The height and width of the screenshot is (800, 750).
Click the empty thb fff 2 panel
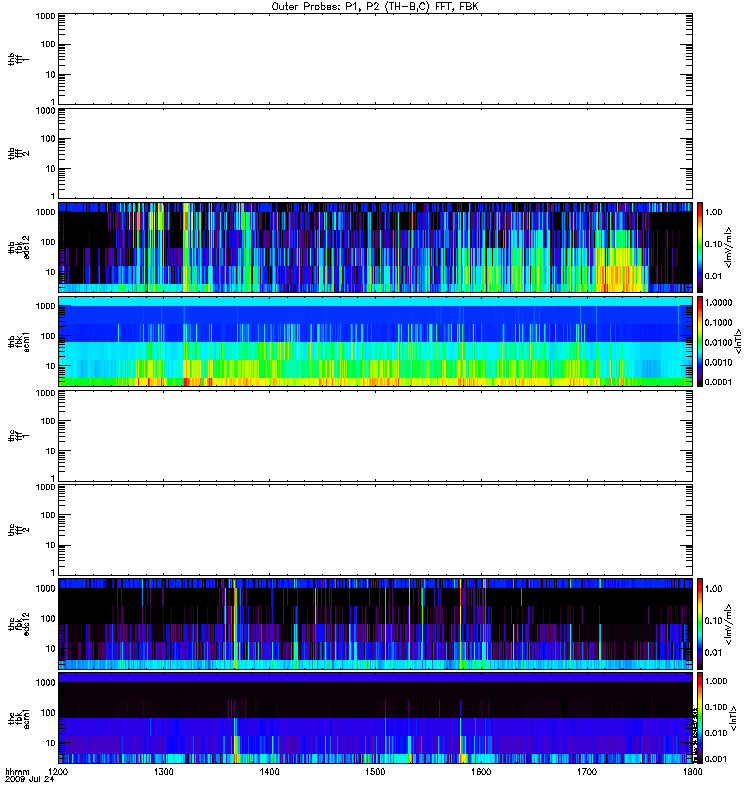point(376,154)
